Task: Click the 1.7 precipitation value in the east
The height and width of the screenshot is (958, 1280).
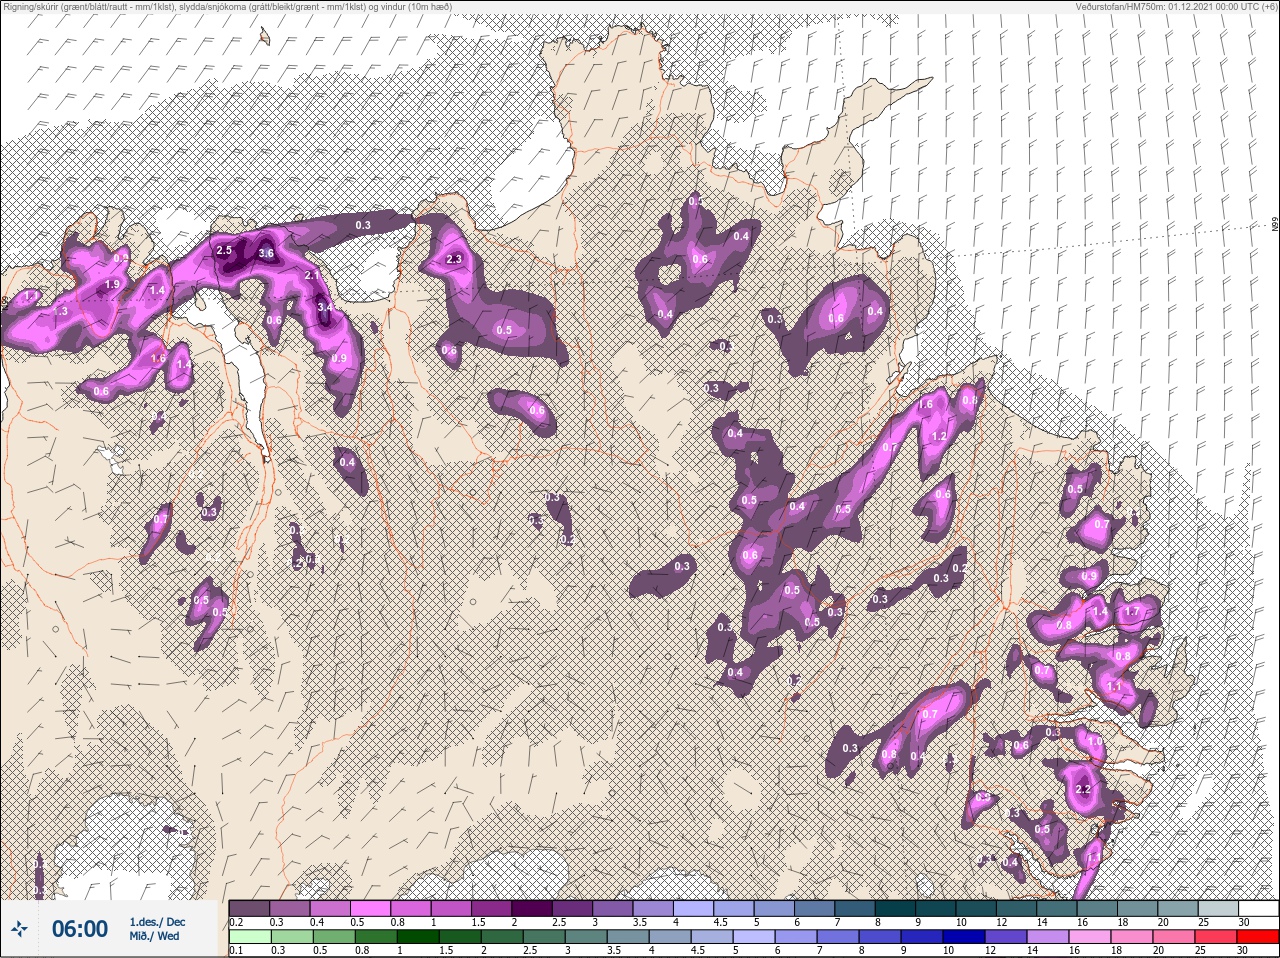Action: pos(1132,612)
